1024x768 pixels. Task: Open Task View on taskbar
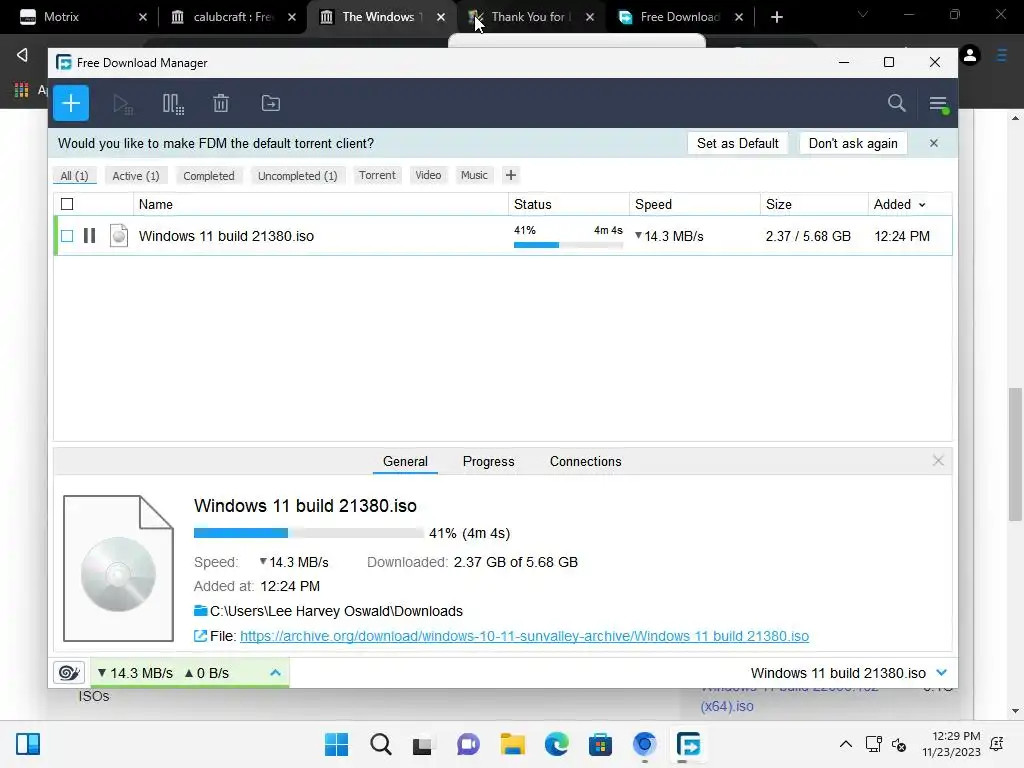[423, 744]
